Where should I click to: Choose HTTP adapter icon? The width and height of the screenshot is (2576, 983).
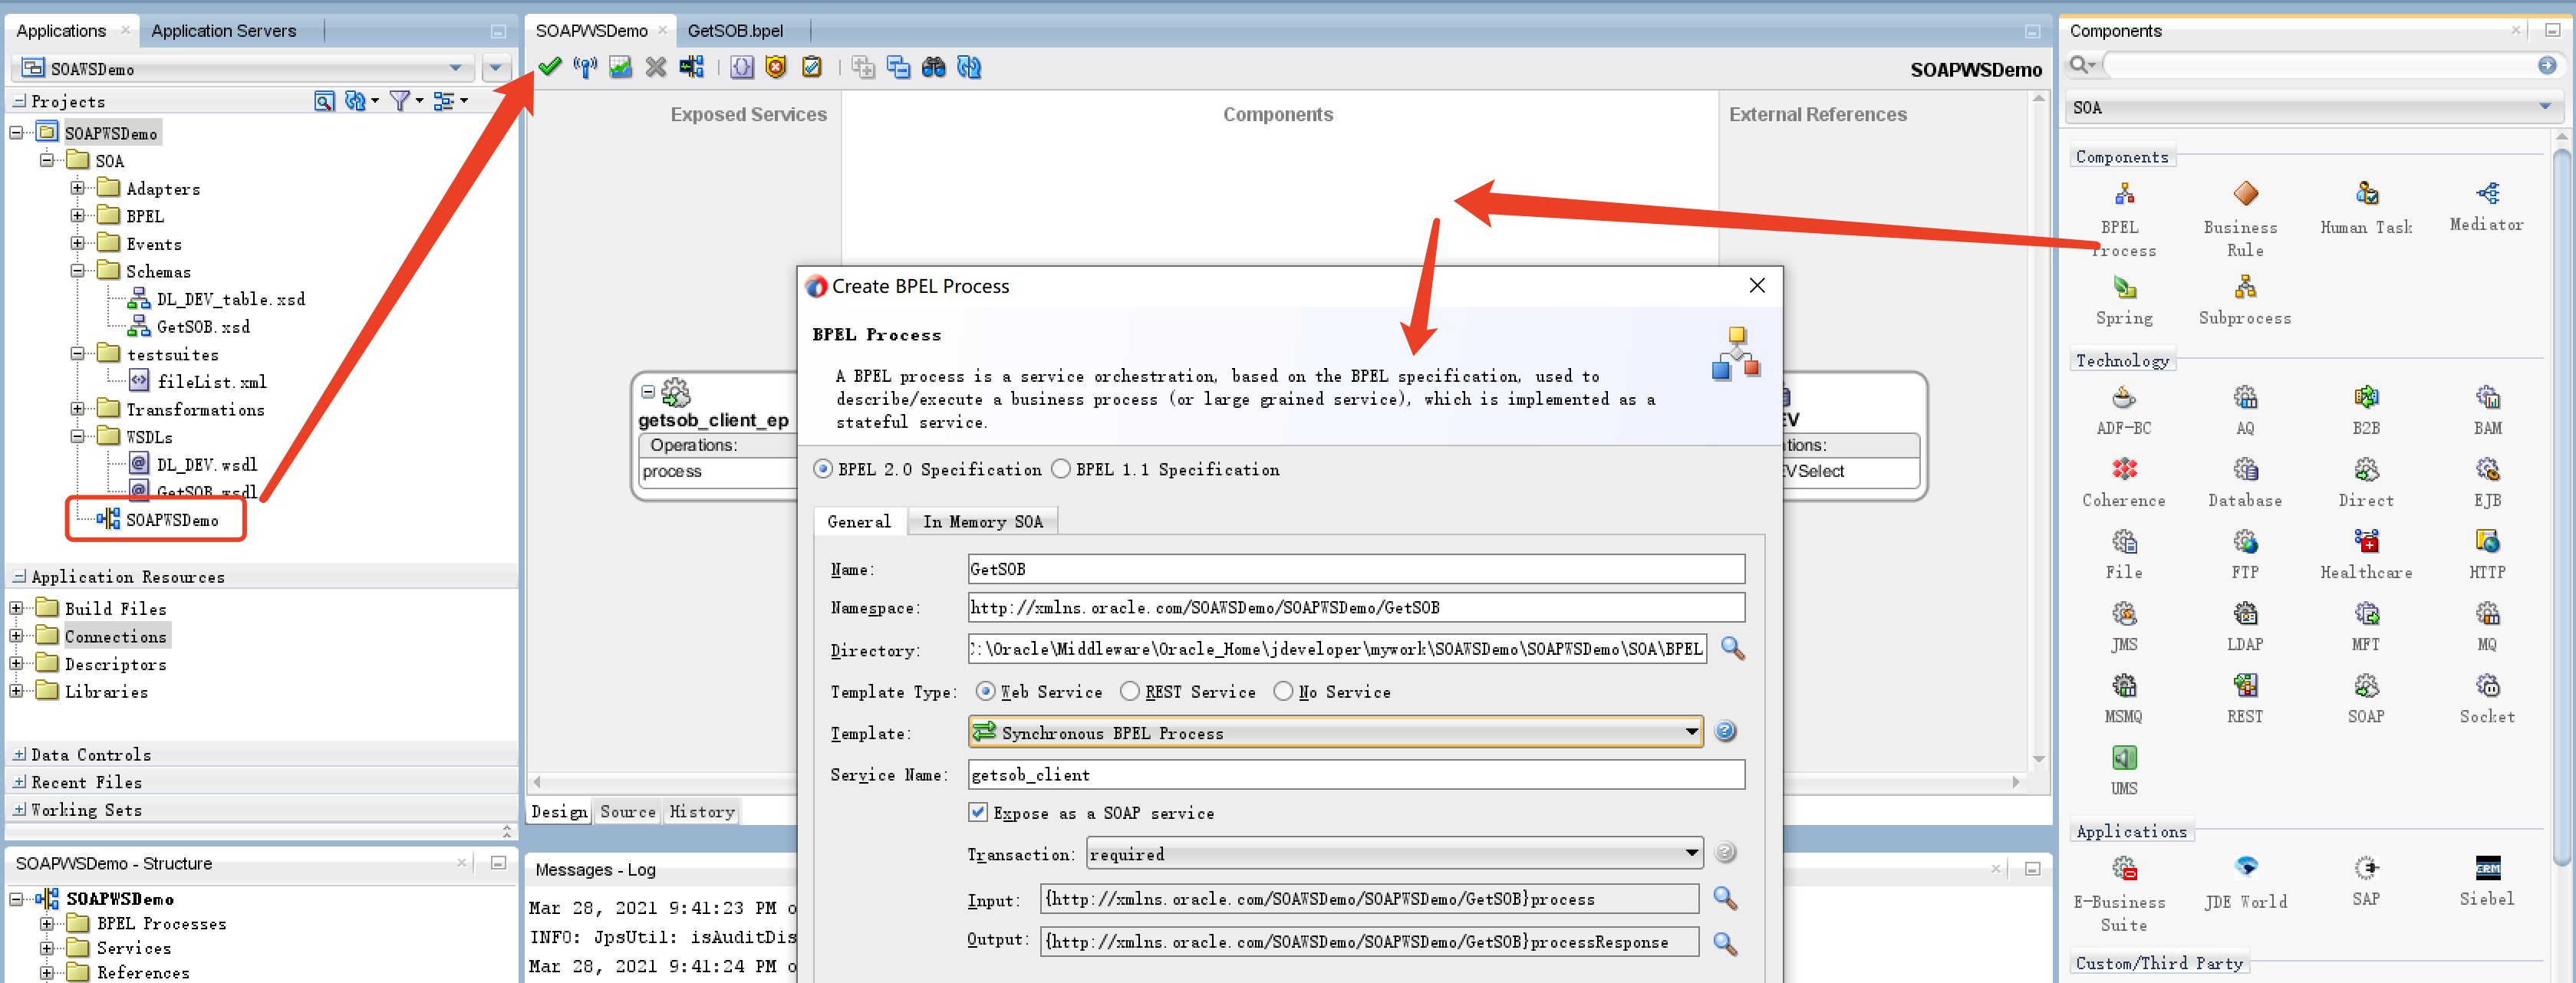[x=2487, y=542]
